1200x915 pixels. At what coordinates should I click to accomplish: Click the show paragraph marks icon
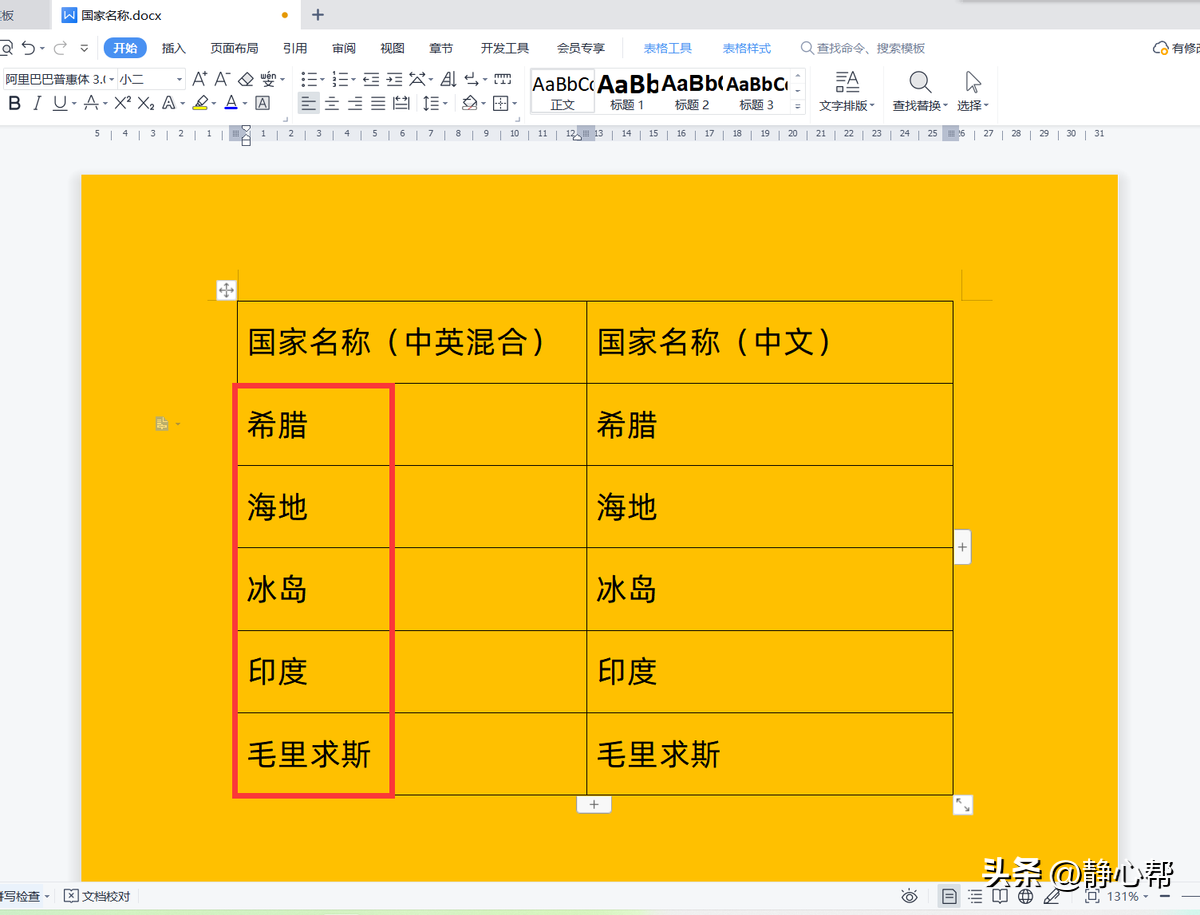tap(473, 79)
